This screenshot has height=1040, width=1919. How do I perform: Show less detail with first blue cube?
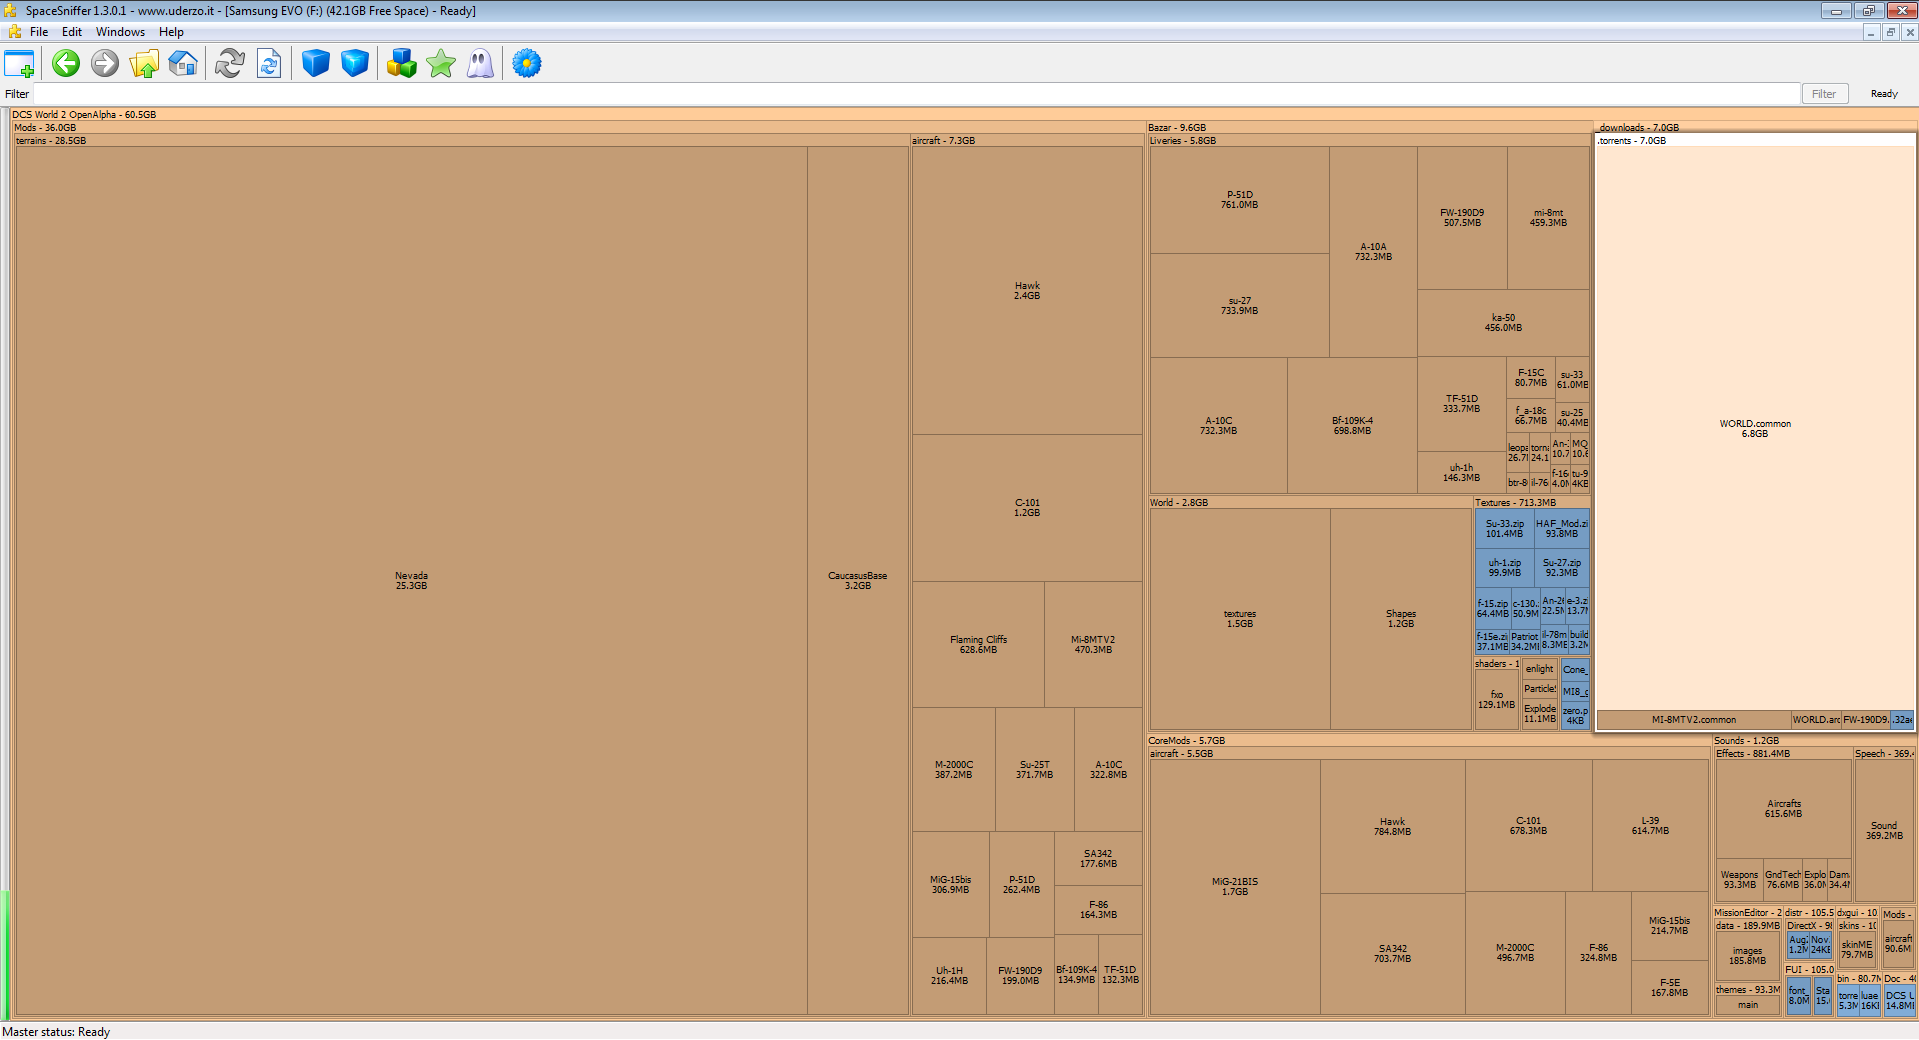pos(316,64)
